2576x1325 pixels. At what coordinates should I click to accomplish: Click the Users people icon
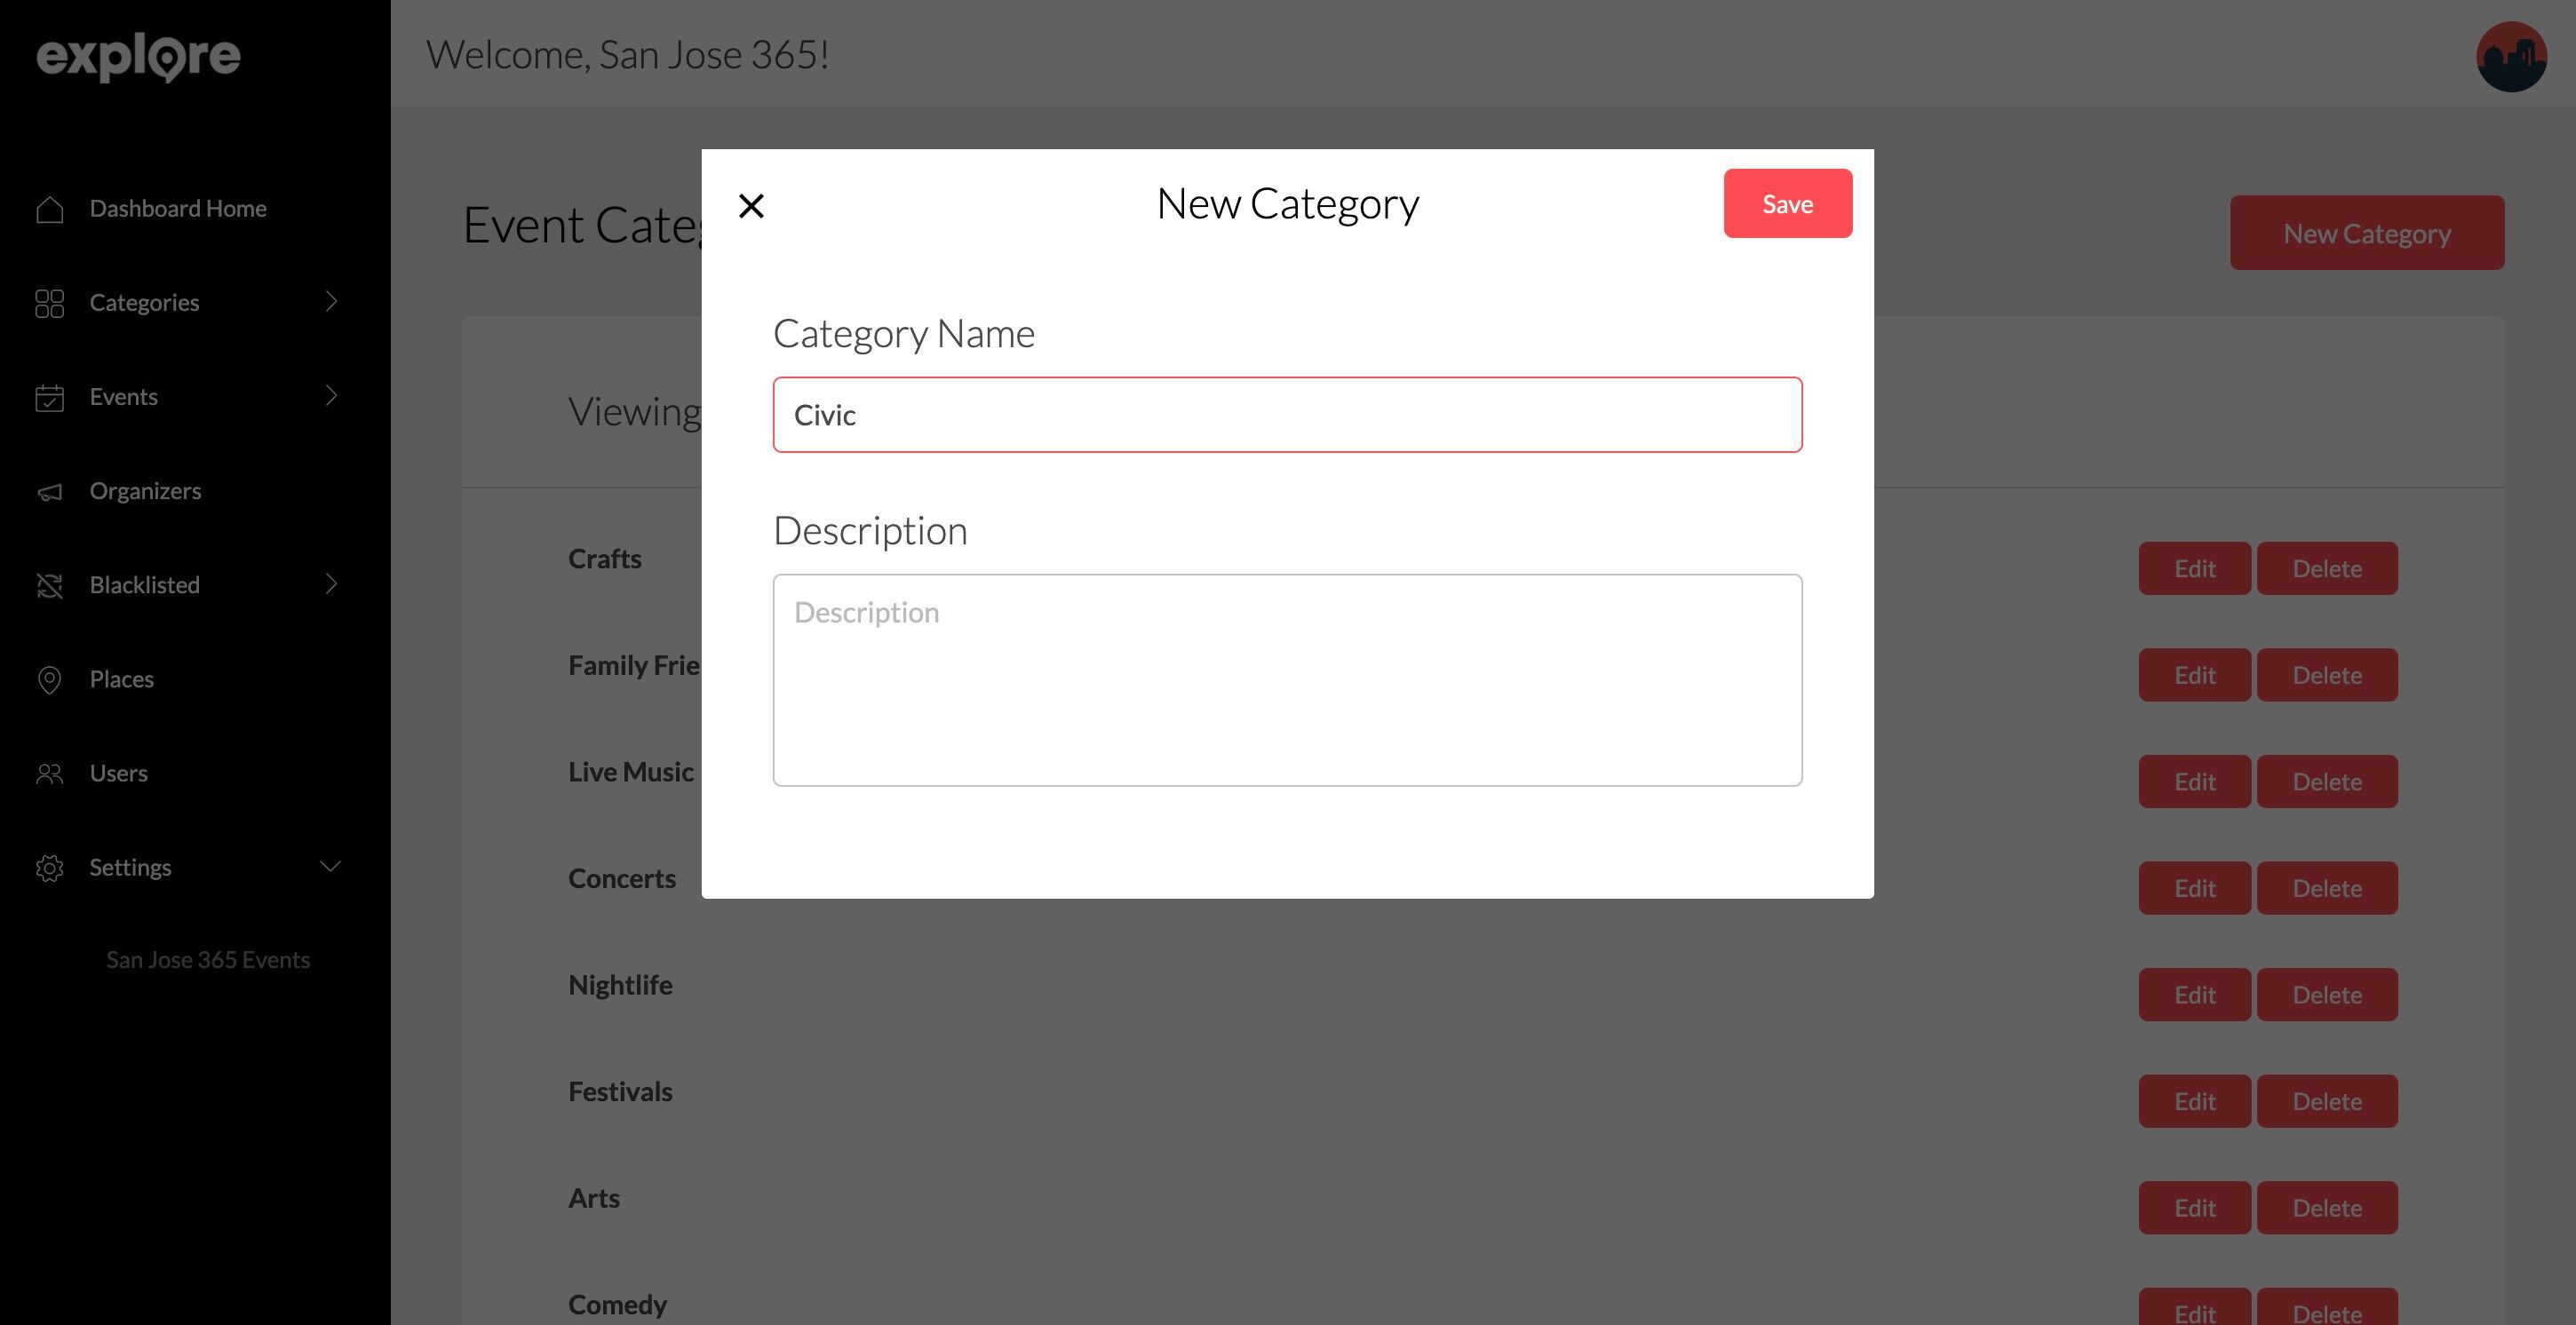(49, 774)
